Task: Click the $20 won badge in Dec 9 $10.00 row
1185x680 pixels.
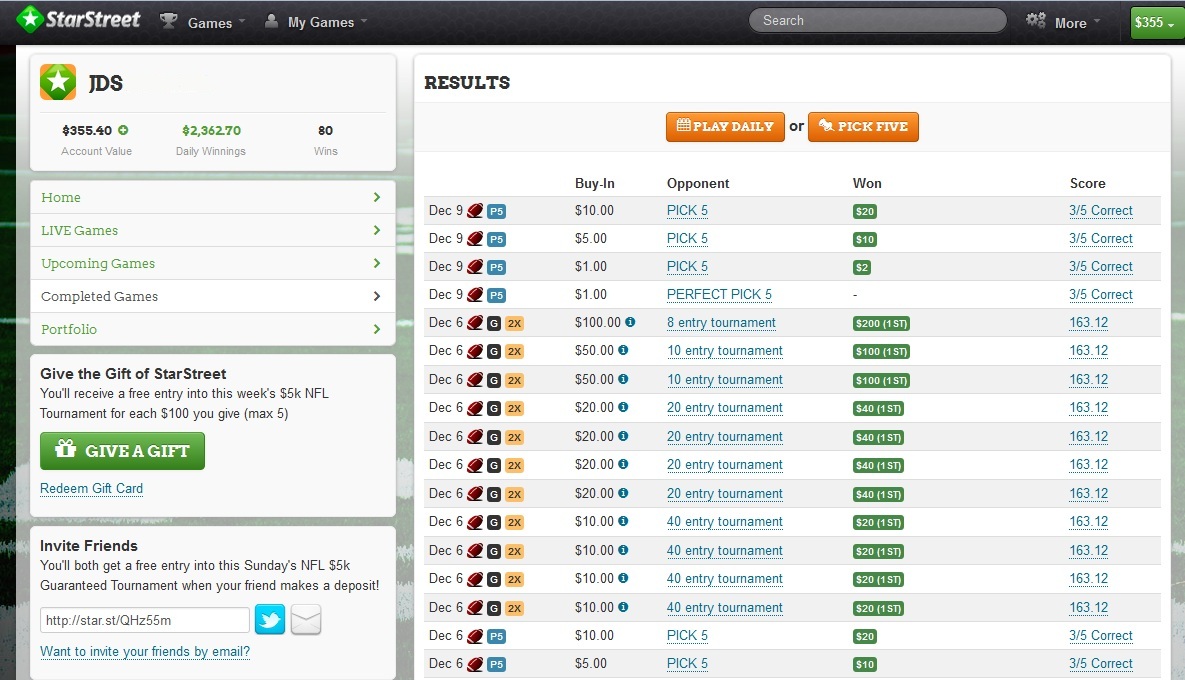Action: pyautogui.click(x=865, y=212)
